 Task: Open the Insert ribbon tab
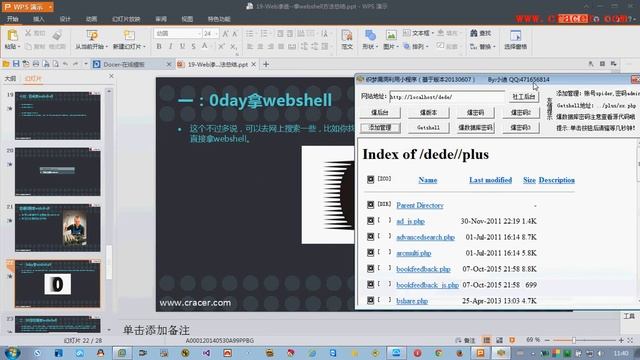(39, 19)
